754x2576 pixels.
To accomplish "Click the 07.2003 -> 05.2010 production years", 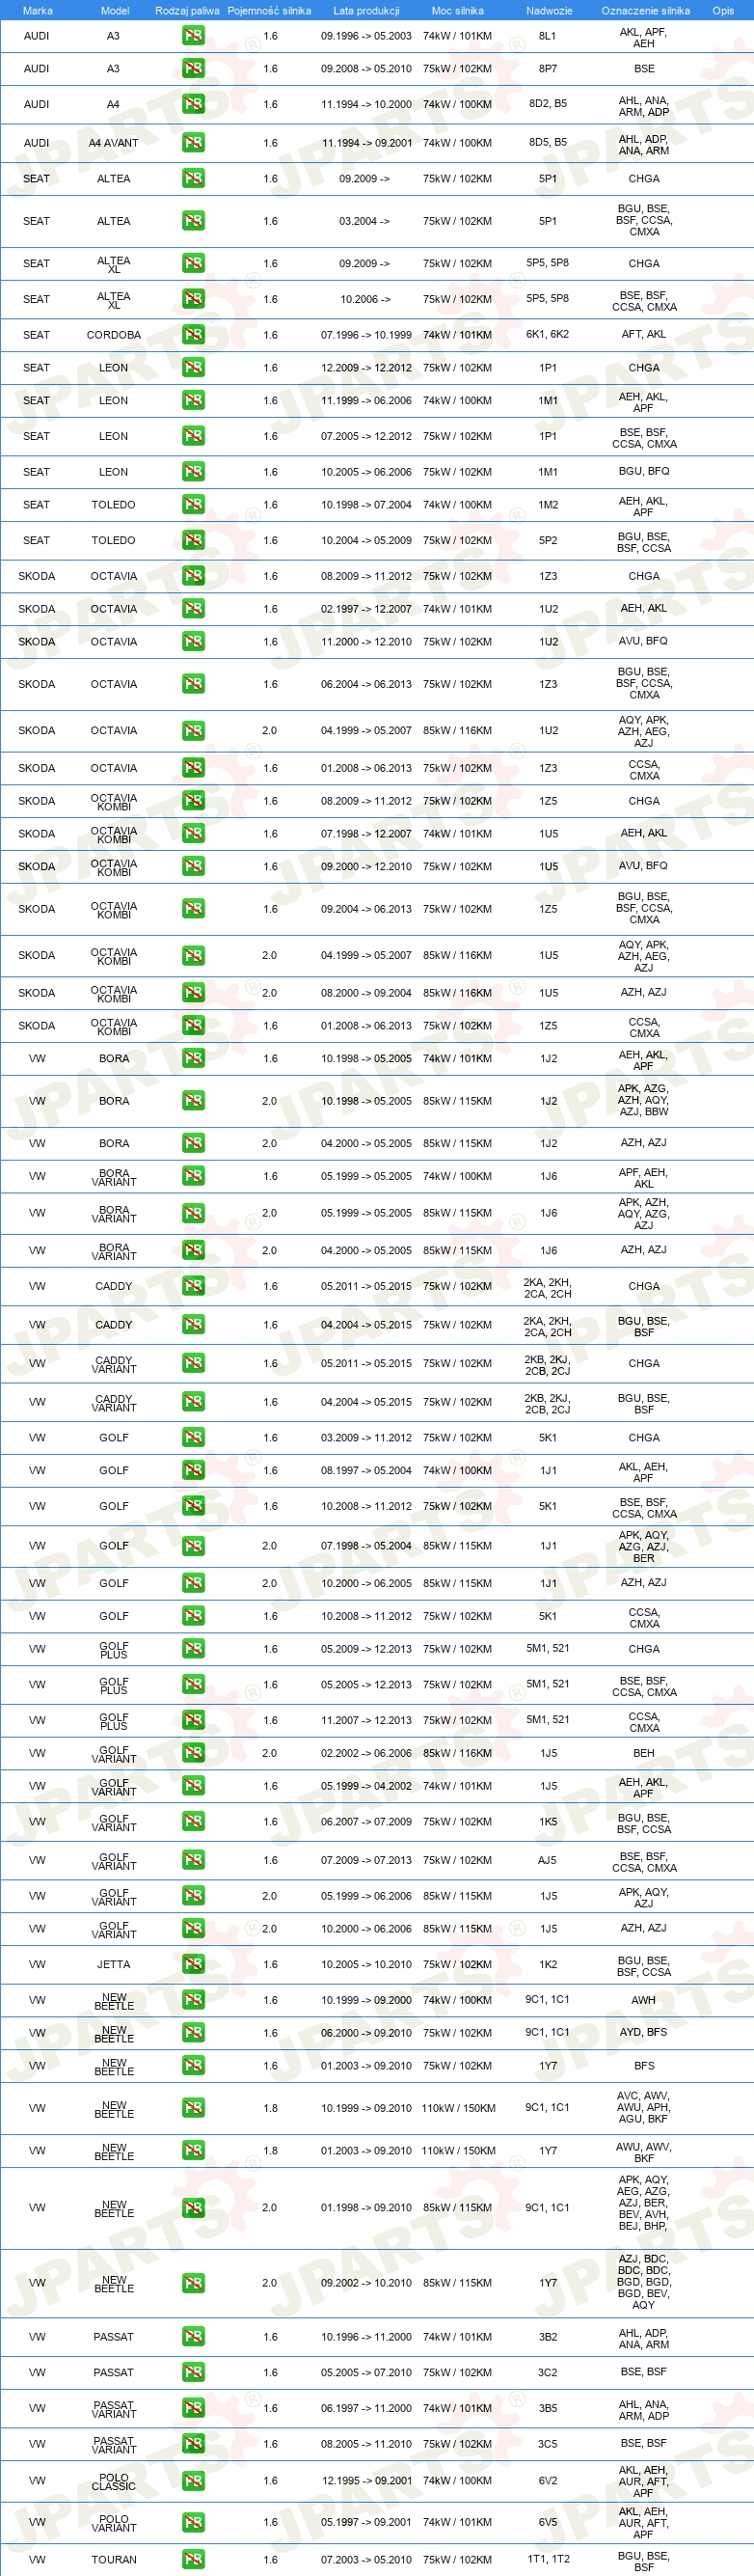I will 366,2560.
